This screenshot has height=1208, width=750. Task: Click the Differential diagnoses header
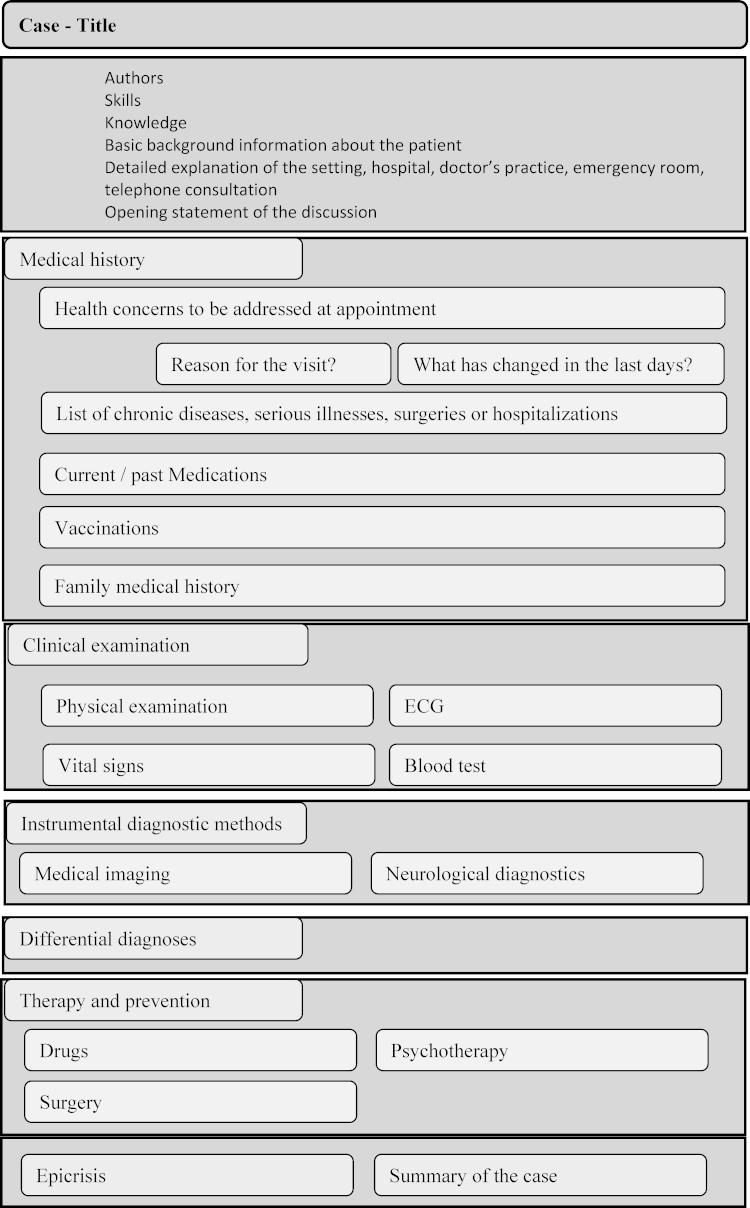(x=152, y=939)
